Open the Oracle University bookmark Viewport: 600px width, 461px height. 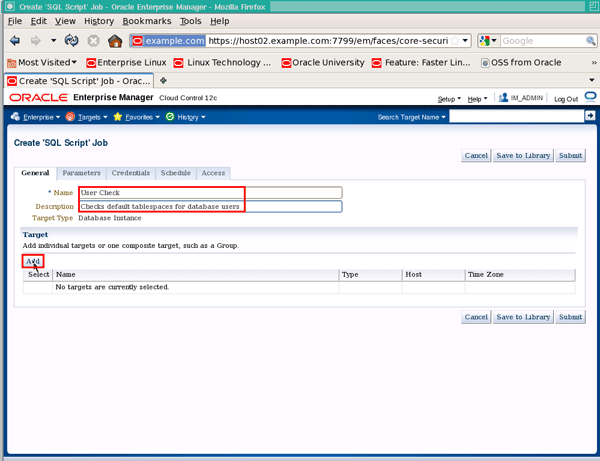(323, 62)
